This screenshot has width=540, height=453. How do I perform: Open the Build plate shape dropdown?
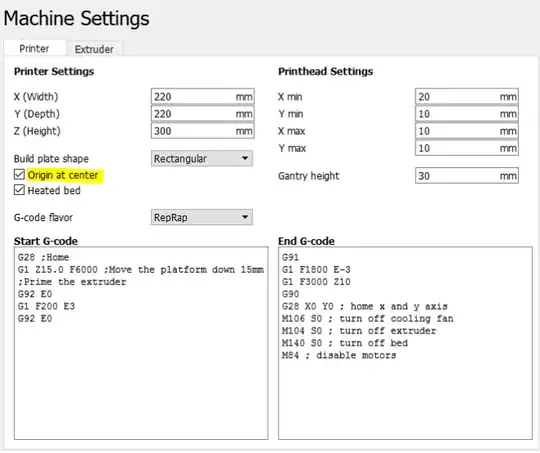(201, 158)
